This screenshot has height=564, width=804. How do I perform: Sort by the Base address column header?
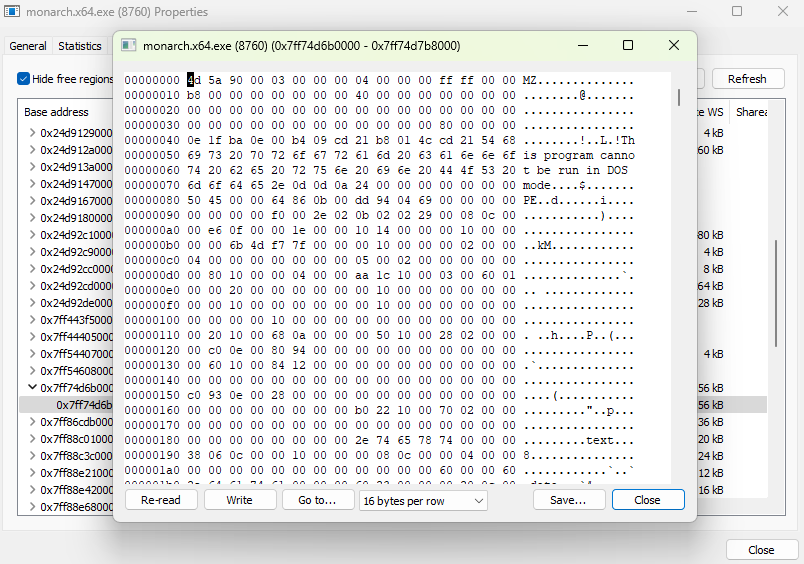57,112
